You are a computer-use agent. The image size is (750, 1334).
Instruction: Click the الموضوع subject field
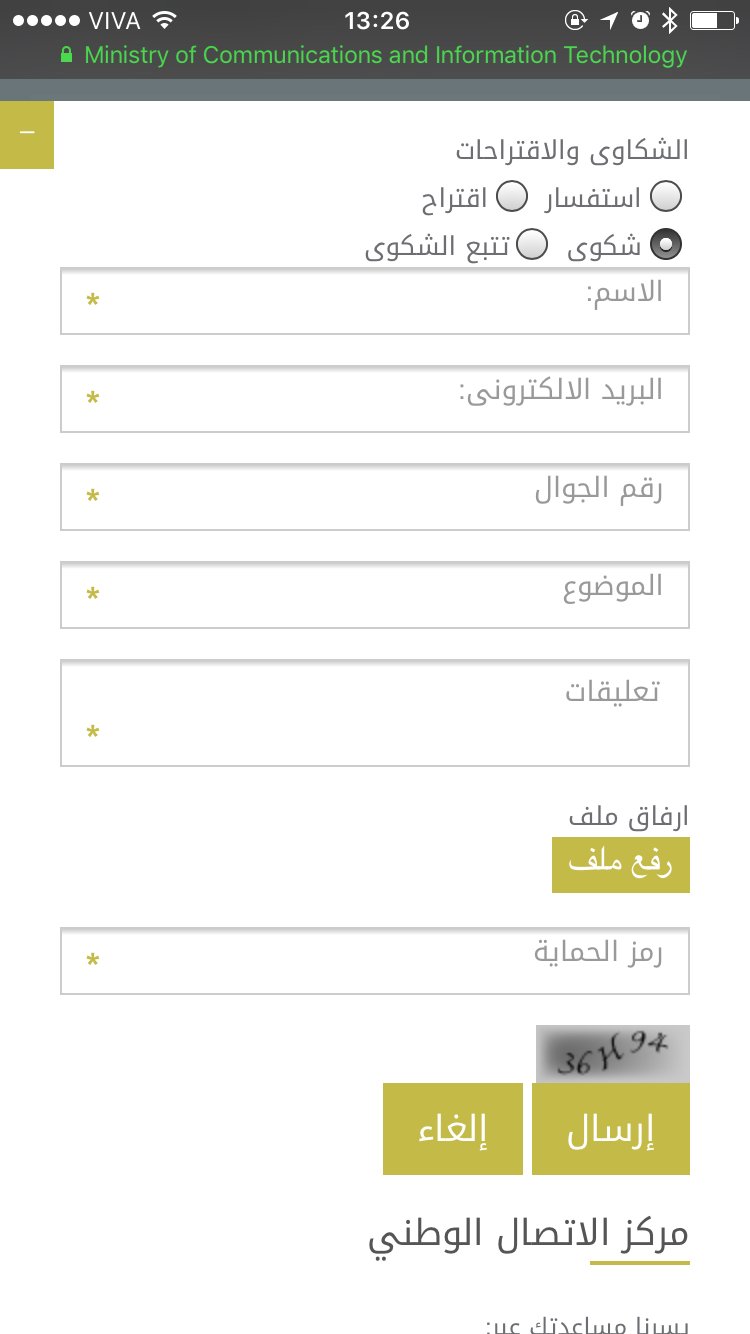tap(375, 595)
